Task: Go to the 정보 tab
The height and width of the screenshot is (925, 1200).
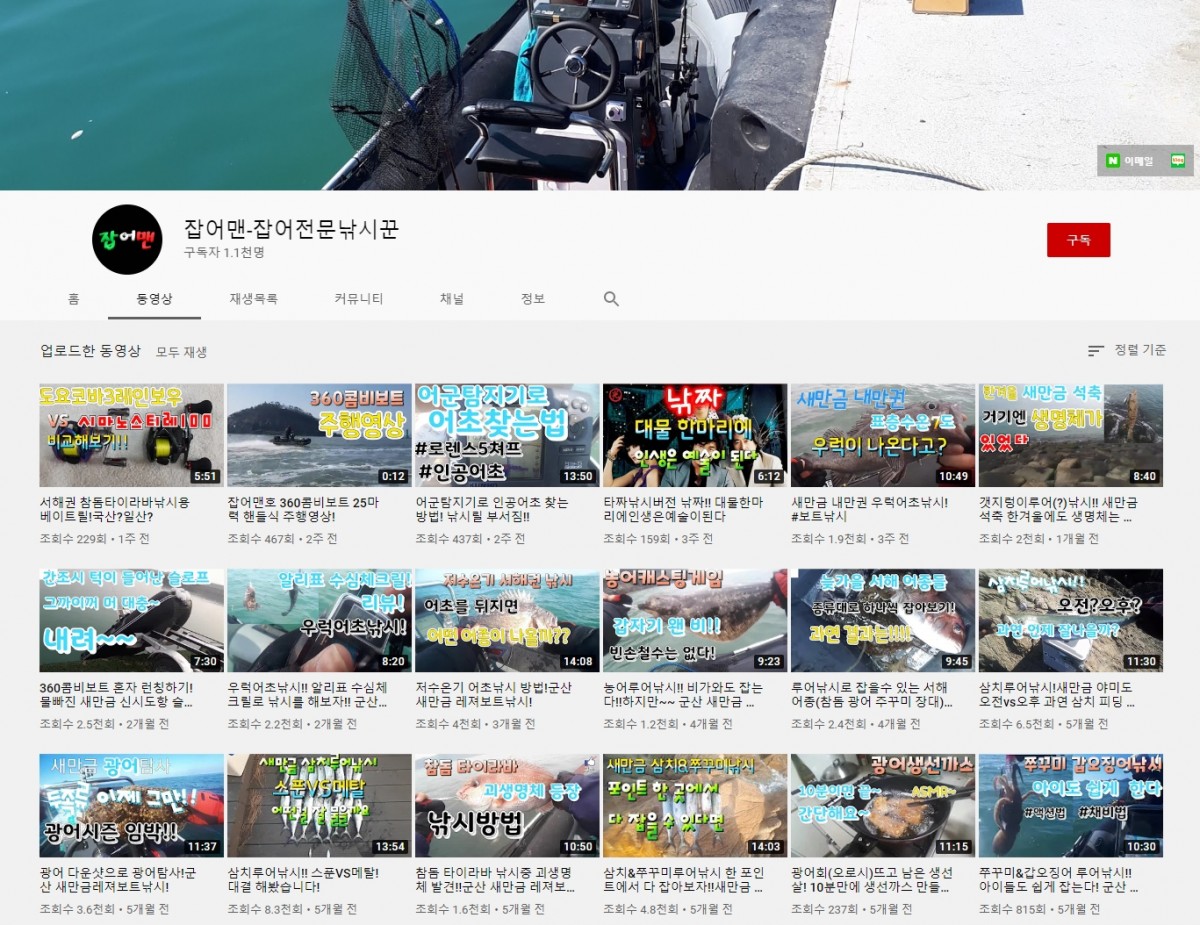Action: [533, 299]
